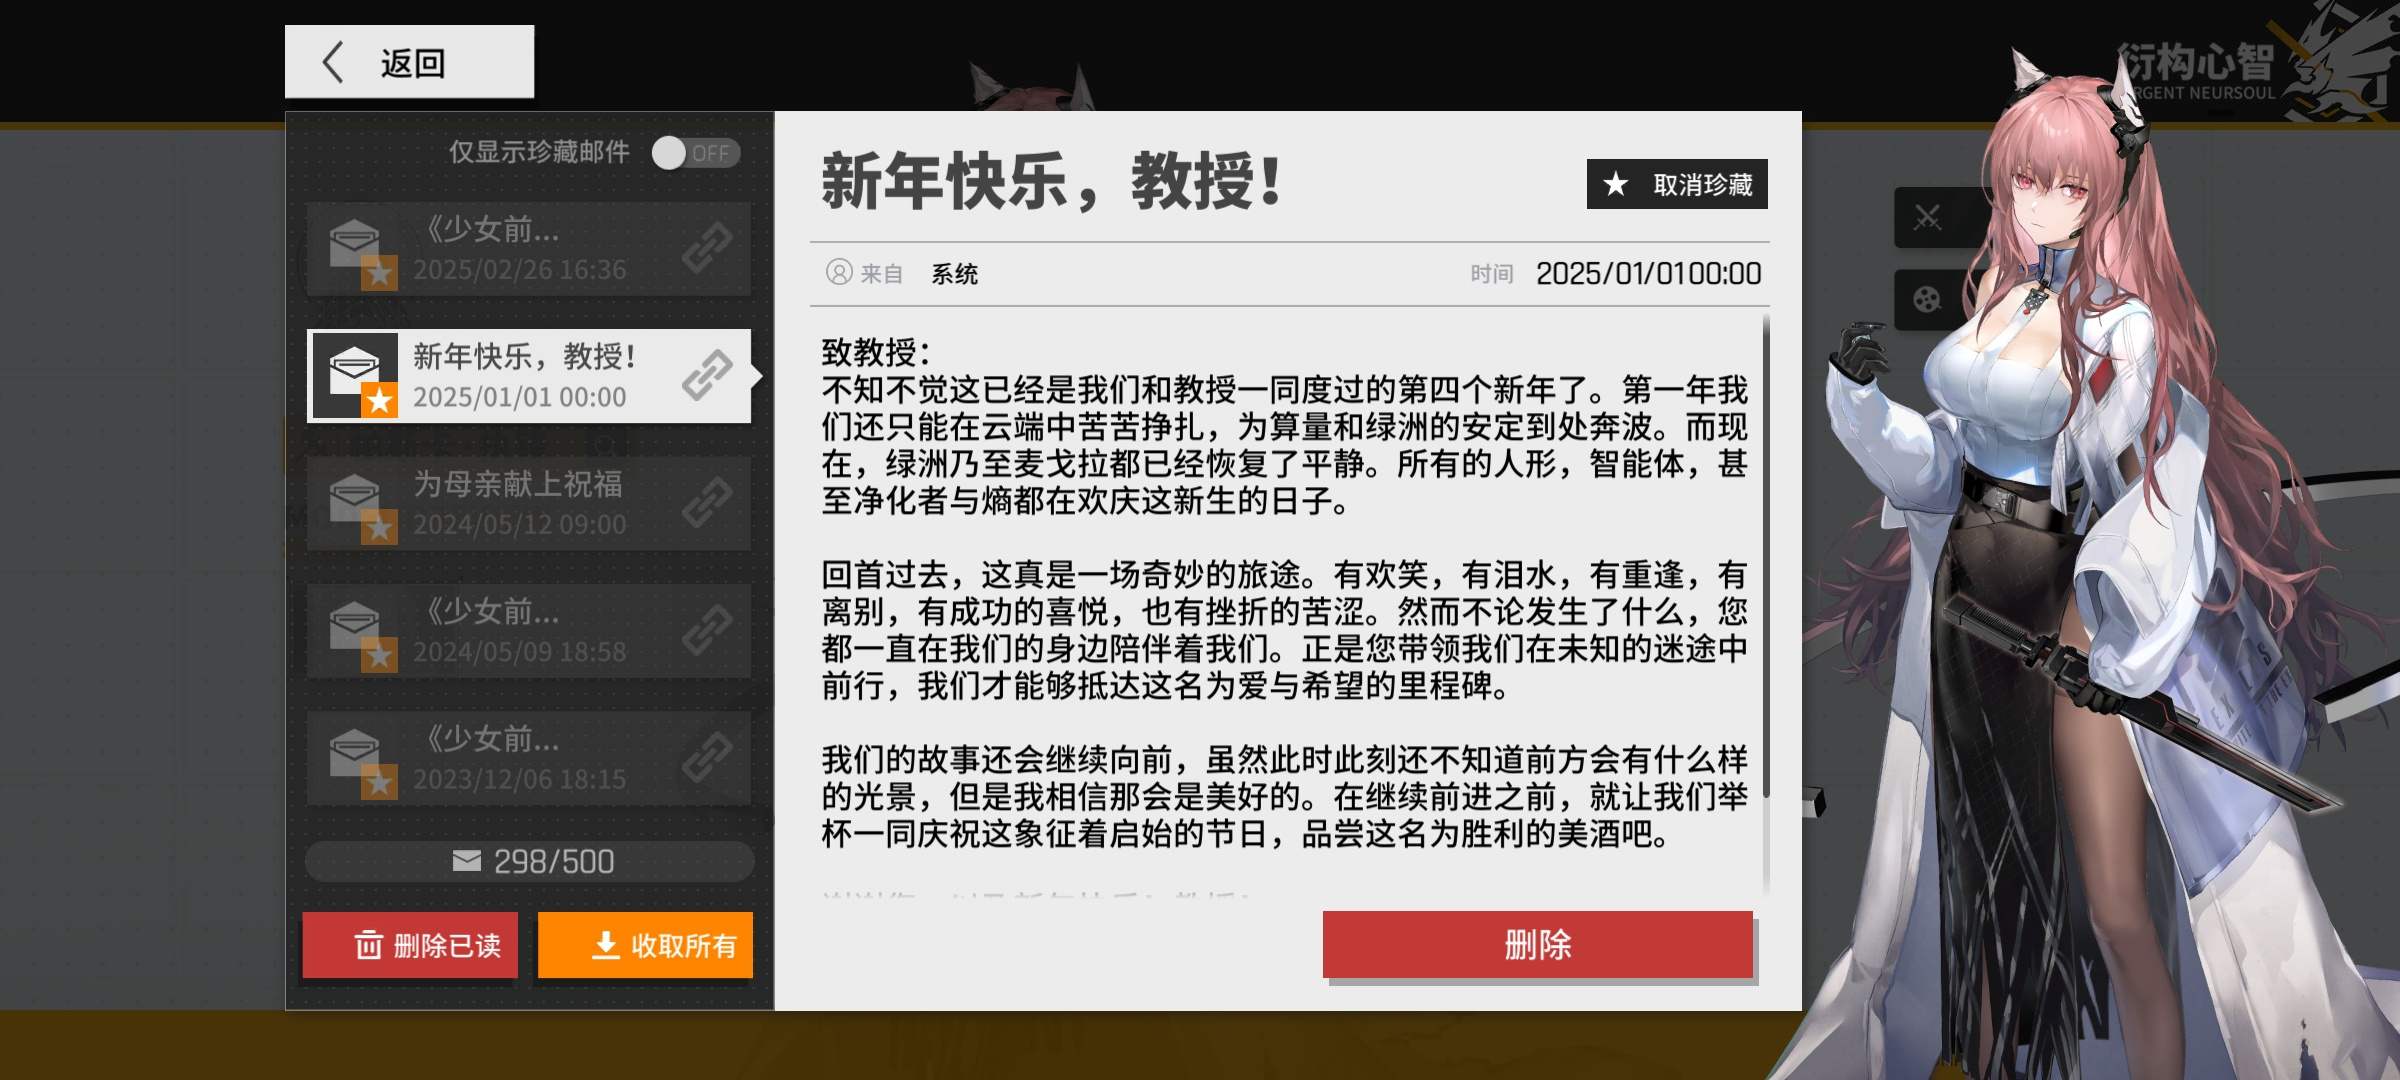Click the envelope icon of the 新年快乐 mail
This screenshot has width=2400, height=1080.
coord(356,376)
